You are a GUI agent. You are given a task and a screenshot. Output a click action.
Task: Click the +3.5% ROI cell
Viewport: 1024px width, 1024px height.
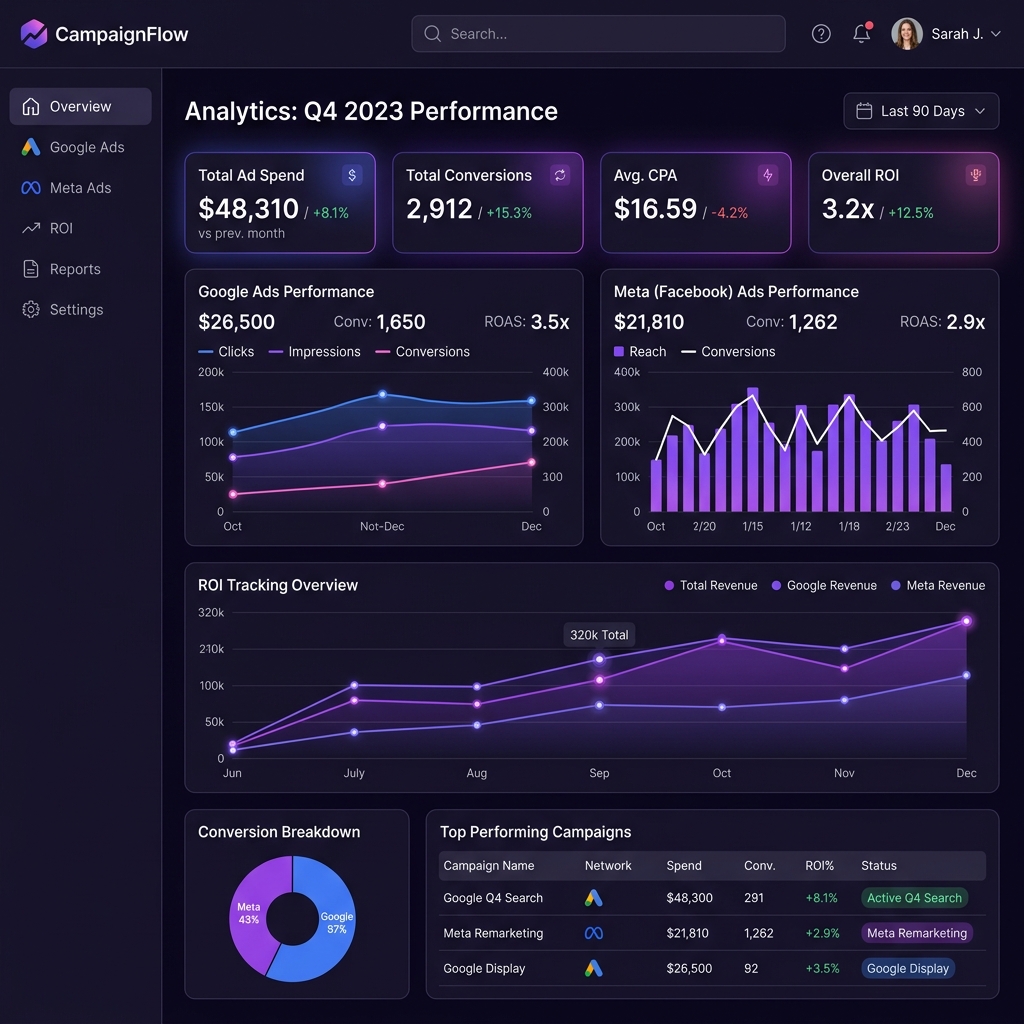pos(822,968)
